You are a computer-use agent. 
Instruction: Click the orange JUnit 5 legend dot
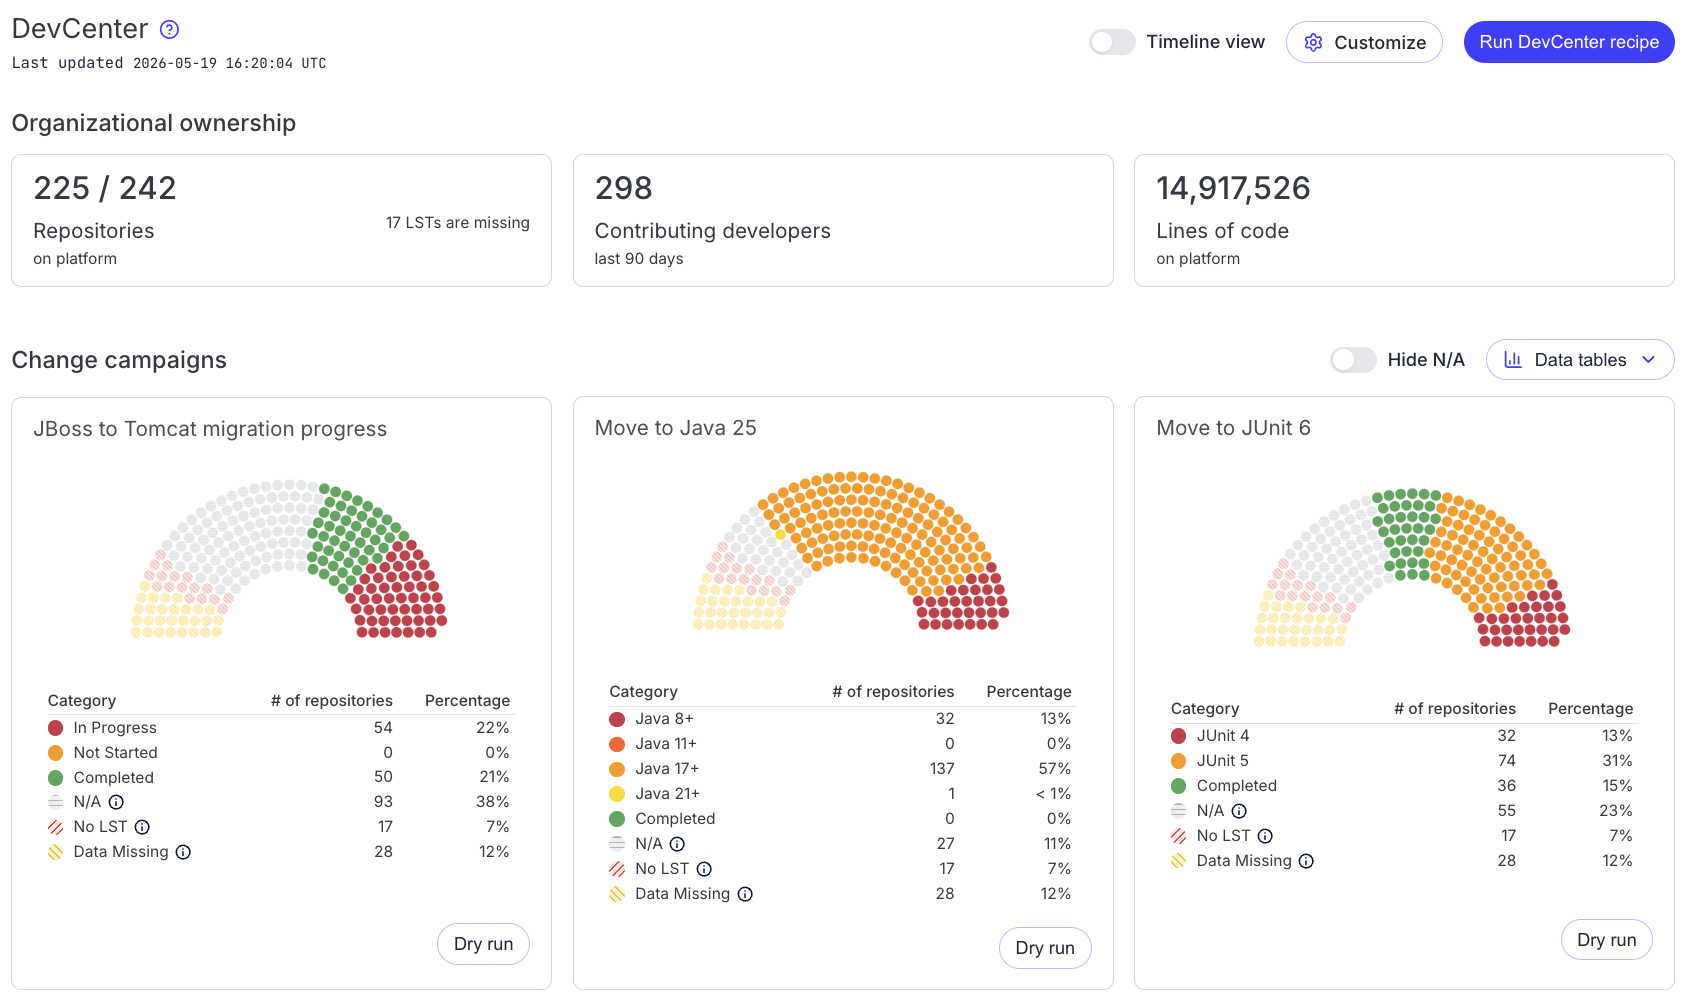click(1179, 761)
